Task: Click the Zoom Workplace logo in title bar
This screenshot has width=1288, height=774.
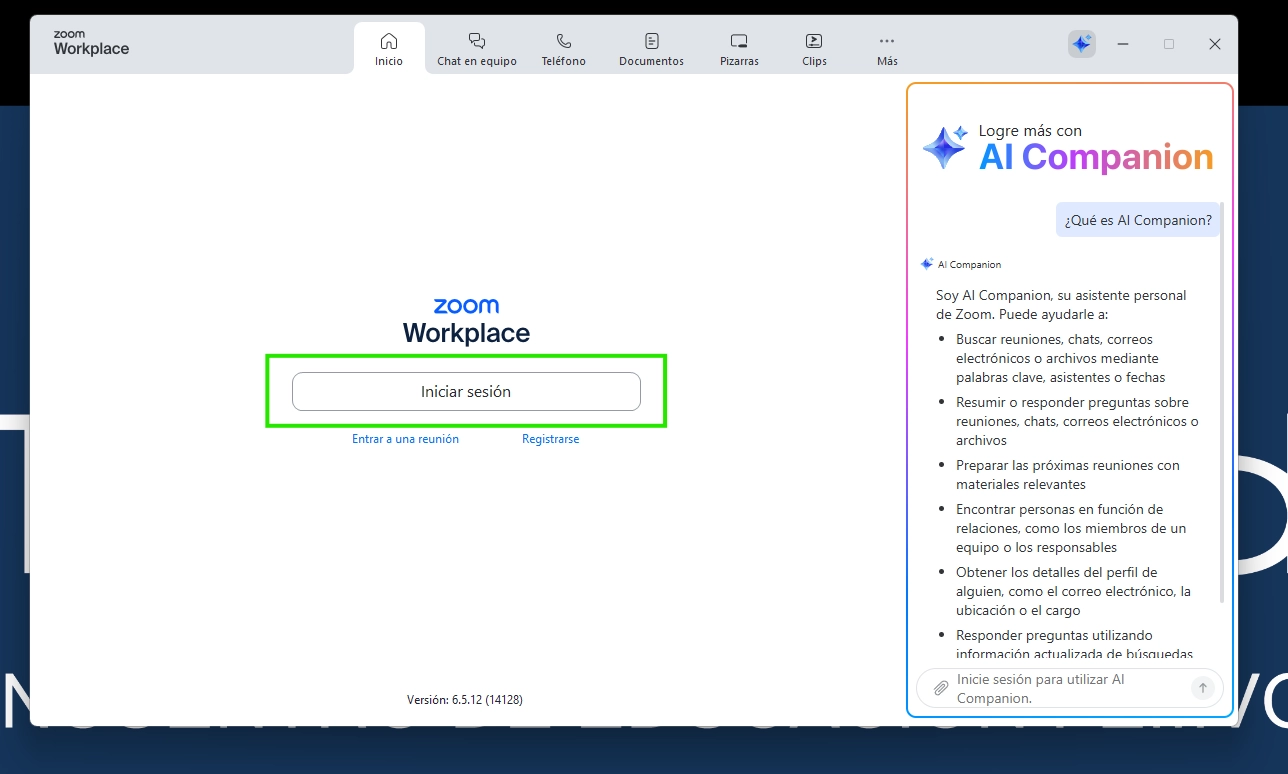Action: click(x=91, y=44)
